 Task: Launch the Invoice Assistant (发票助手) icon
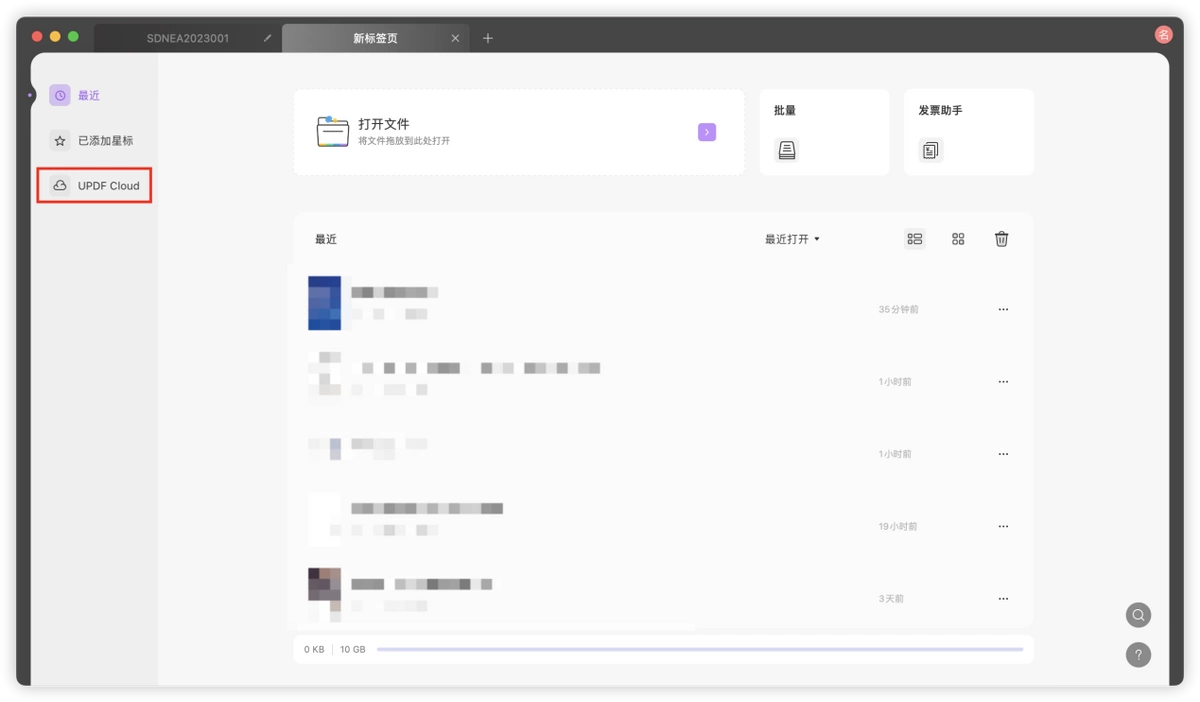coord(931,150)
